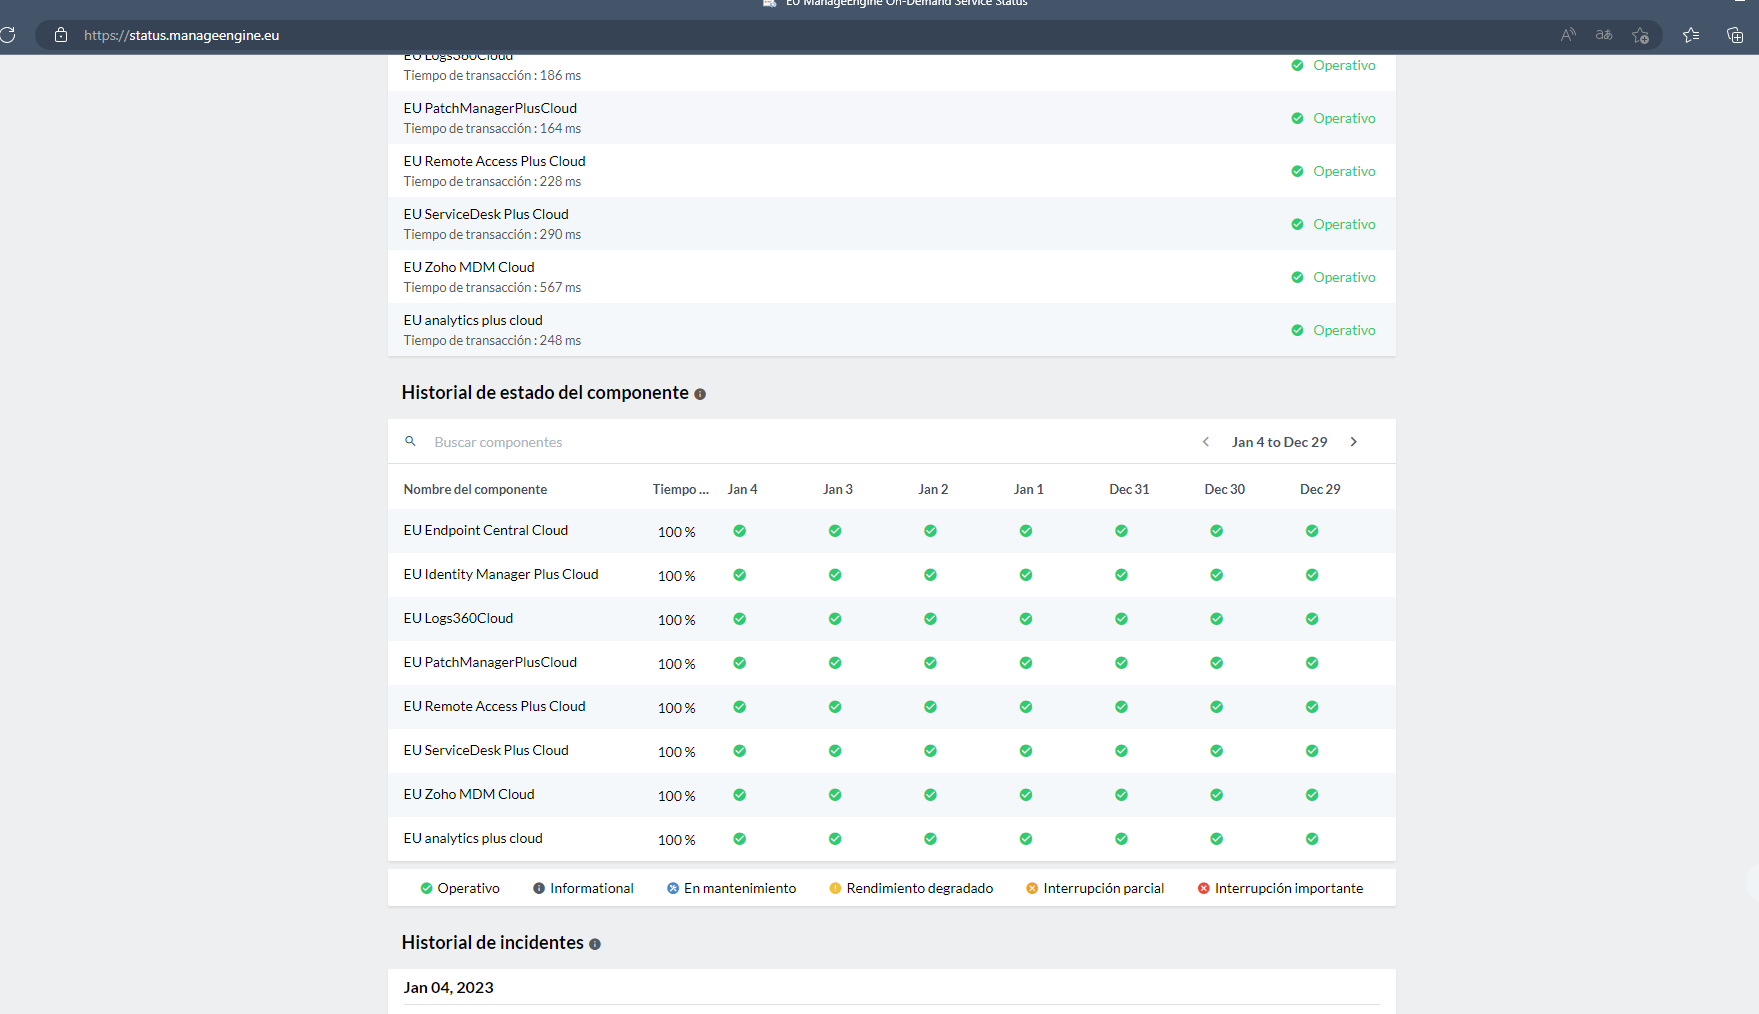Click the Operativo status text for EU analytics plus cloud

point(1344,330)
